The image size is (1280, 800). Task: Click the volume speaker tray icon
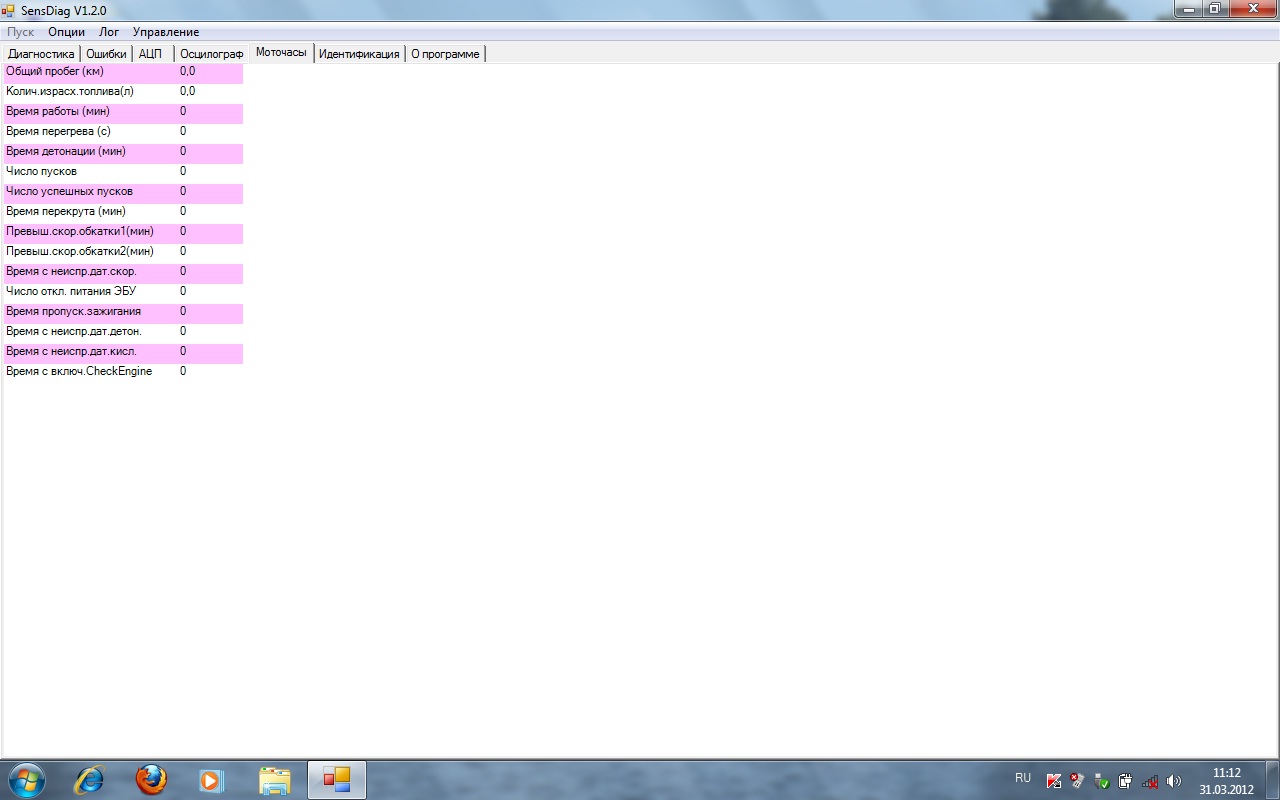pos(1174,781)
